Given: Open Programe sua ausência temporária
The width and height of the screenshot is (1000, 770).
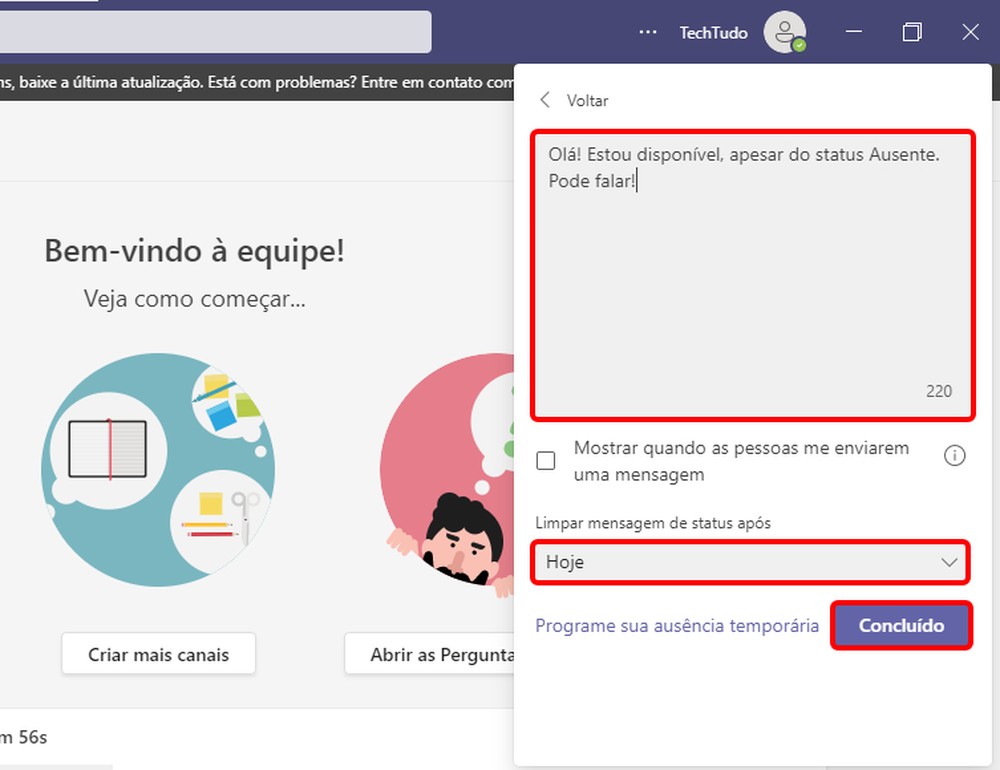Looking at the screenshot, I should click(x=677, y=625).
